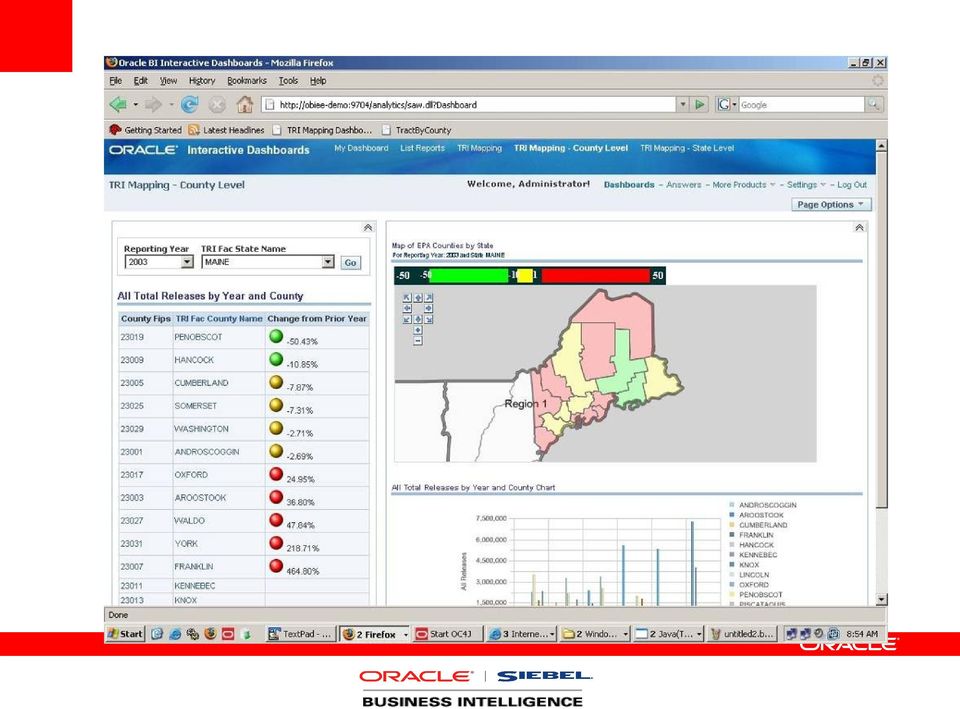Open the History menu
This screenshot has width=960, height=709.
pyautogui.click(x=202, y=81)
